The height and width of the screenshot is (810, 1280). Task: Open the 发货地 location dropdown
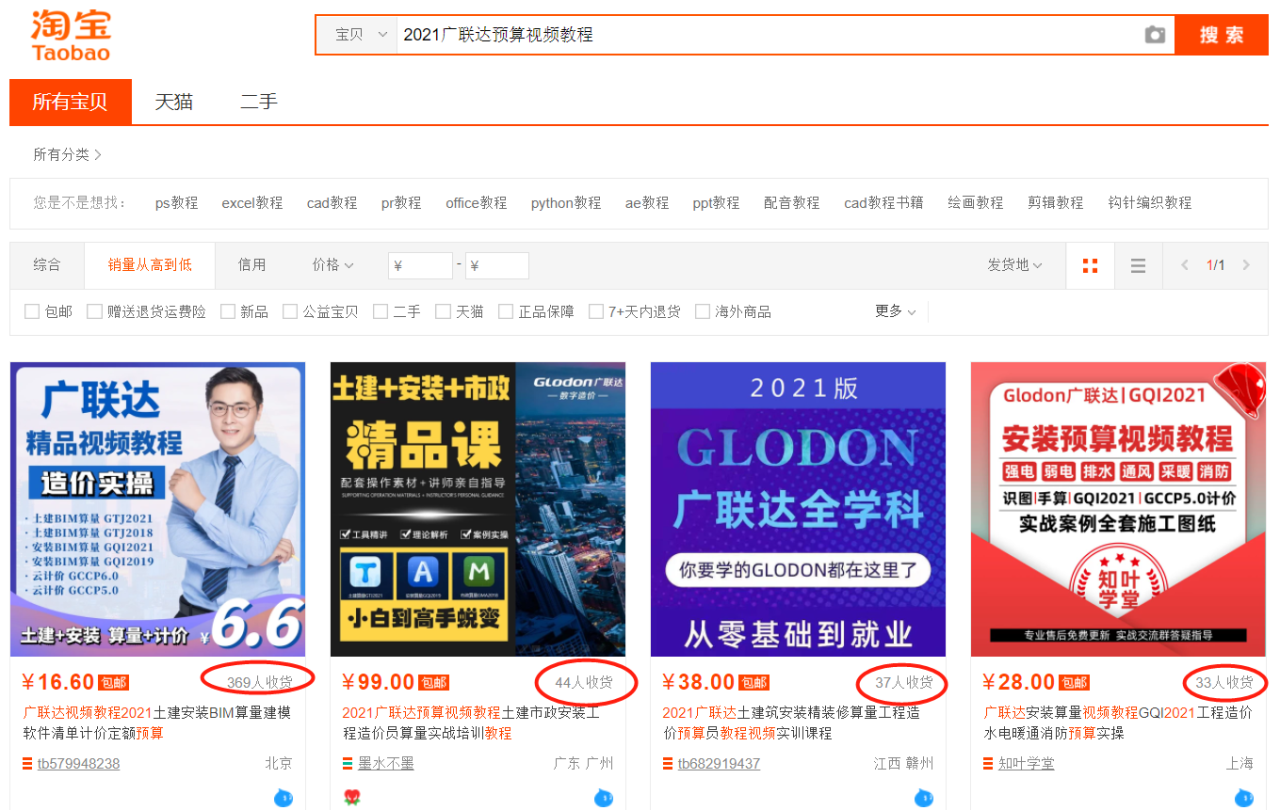pos(1014,265)
